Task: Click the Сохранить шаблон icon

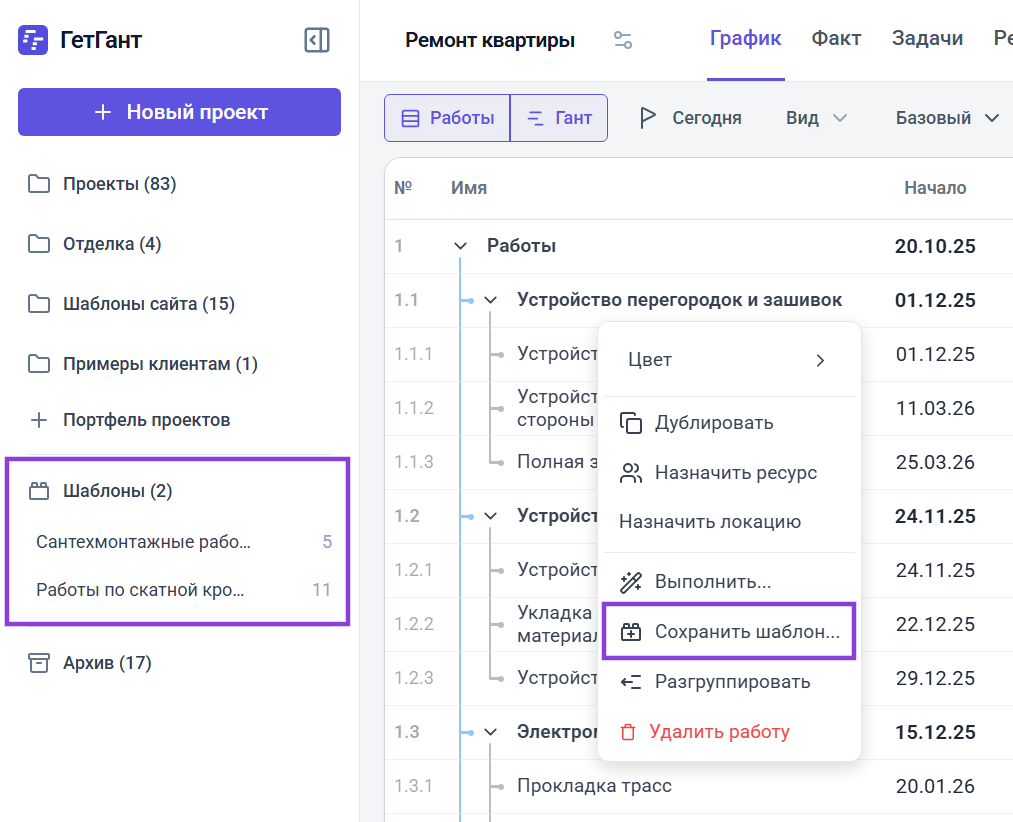Action: (631, 632)
